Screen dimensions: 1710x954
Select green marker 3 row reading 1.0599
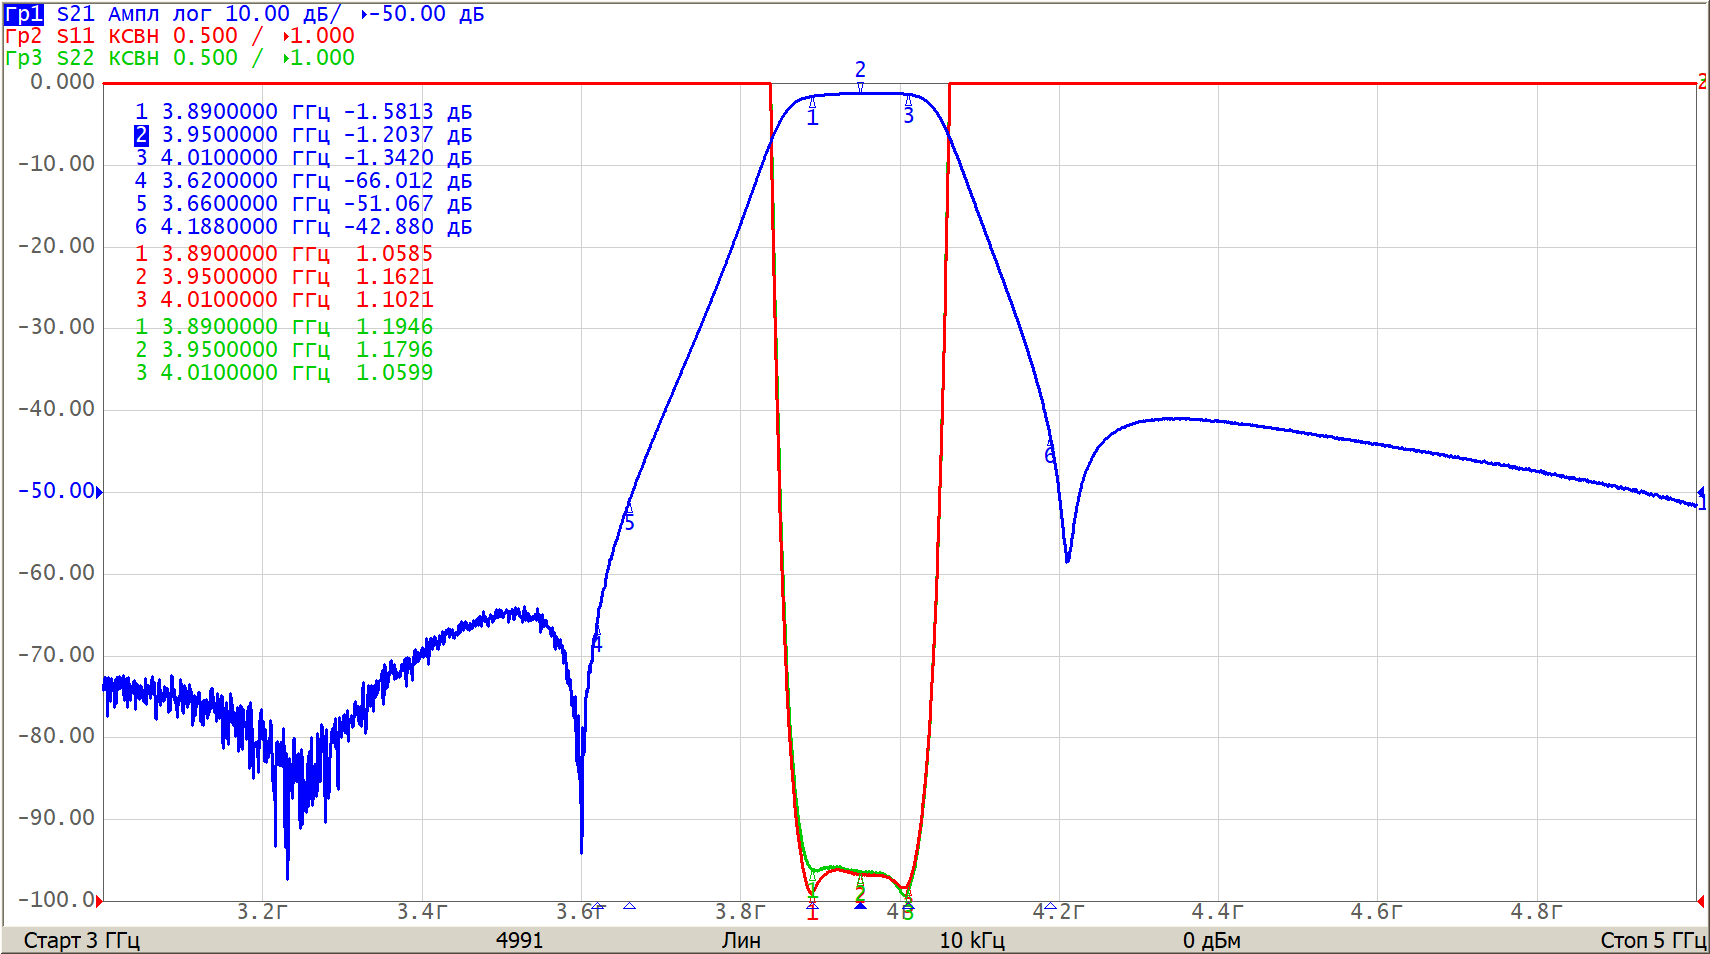tap(284, 373)
